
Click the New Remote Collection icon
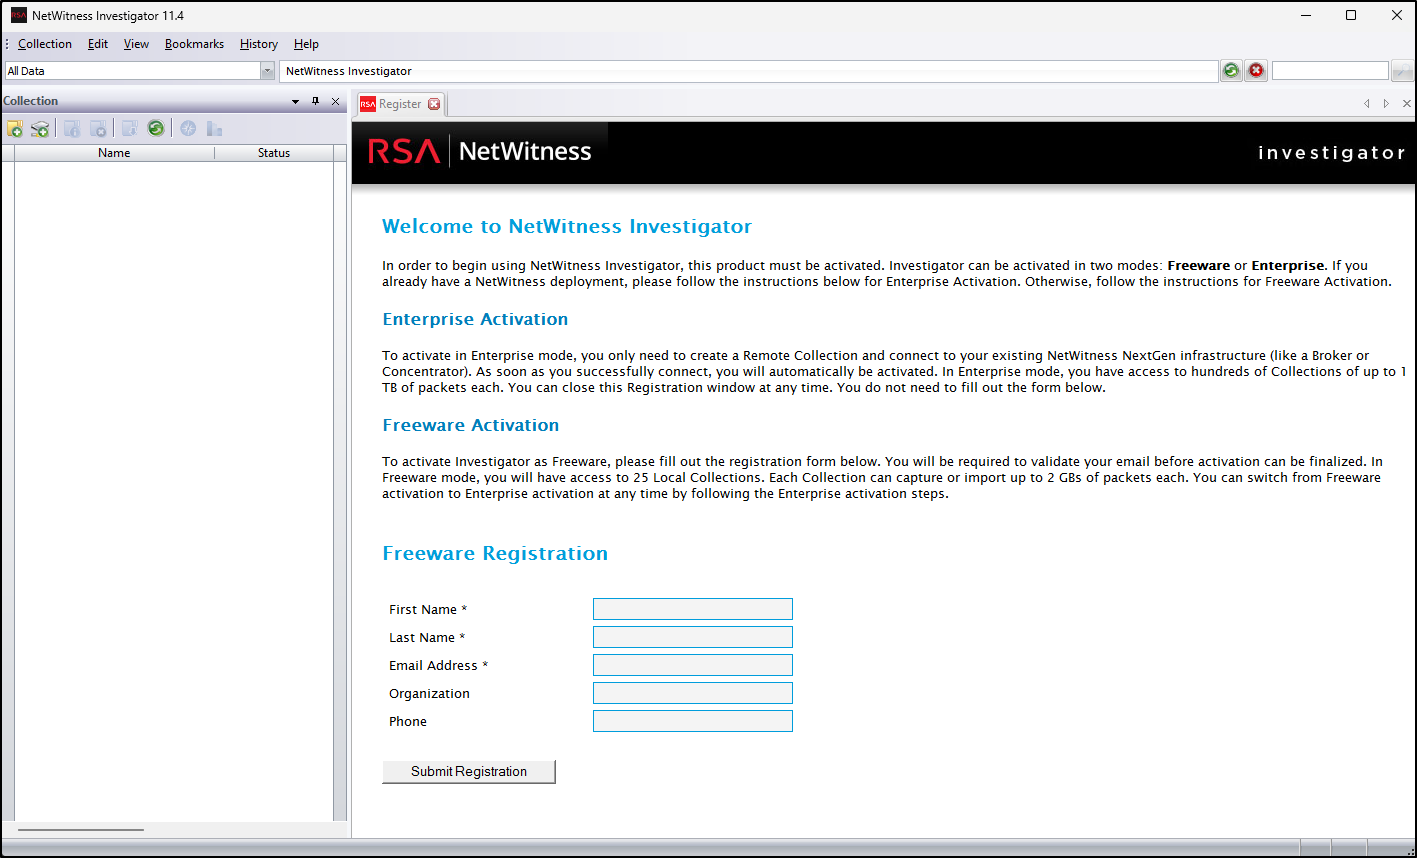point(40,128)
